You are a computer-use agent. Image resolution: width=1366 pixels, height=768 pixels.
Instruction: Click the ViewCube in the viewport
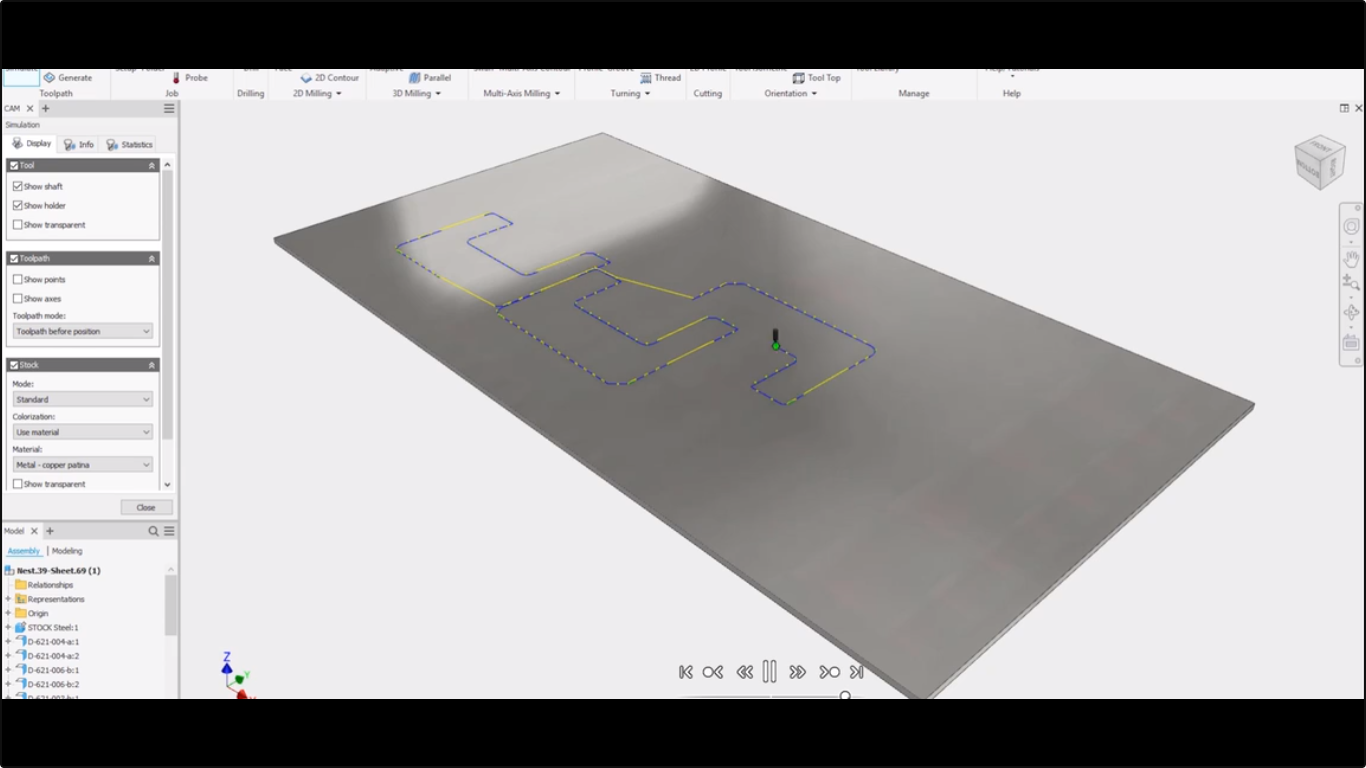[x=1319, y=161]
